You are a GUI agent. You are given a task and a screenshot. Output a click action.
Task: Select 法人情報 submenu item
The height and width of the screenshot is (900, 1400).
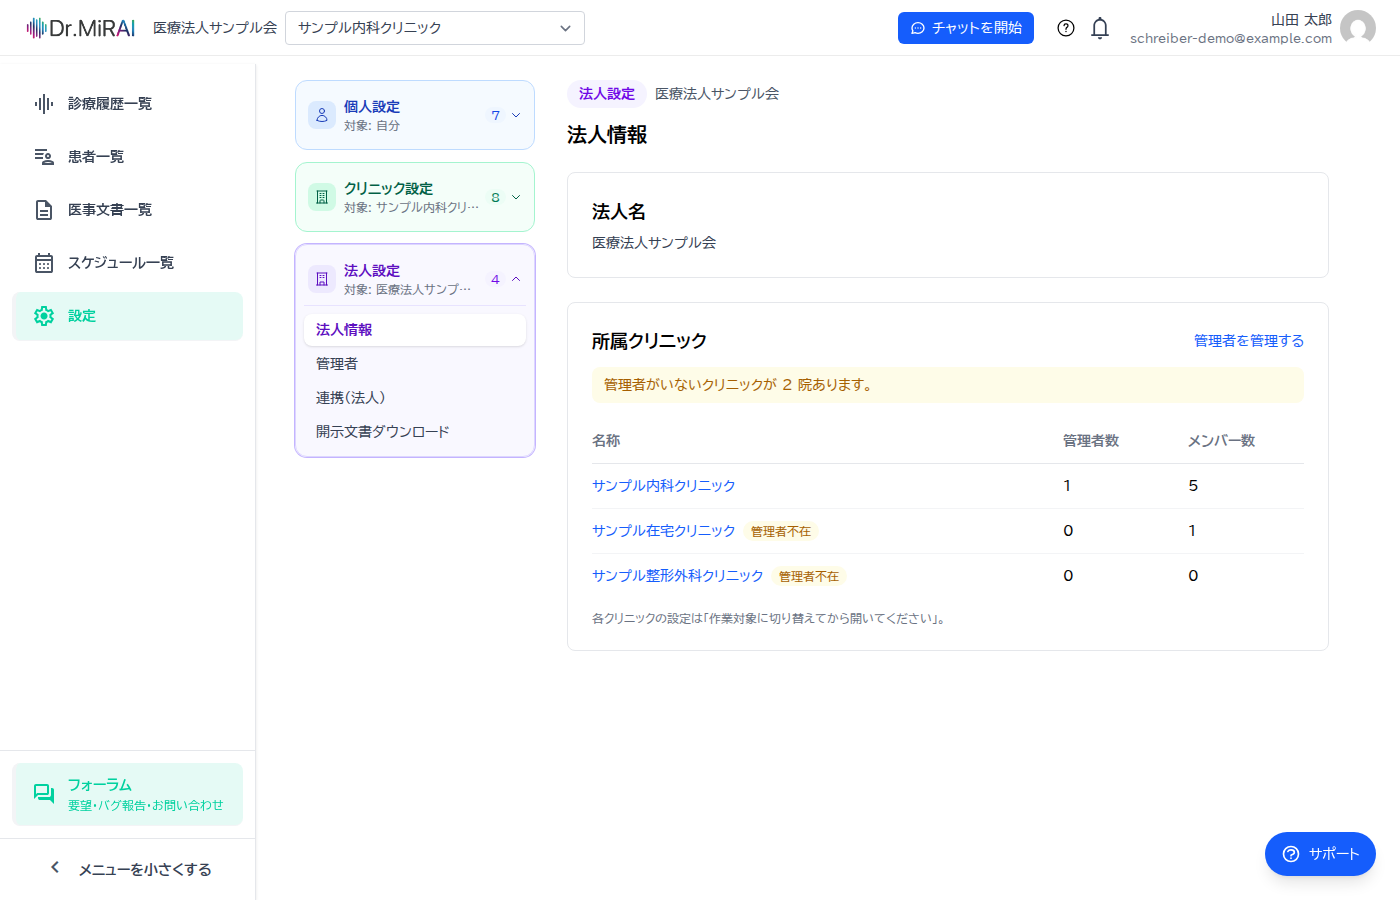click(x=415, y=330)
